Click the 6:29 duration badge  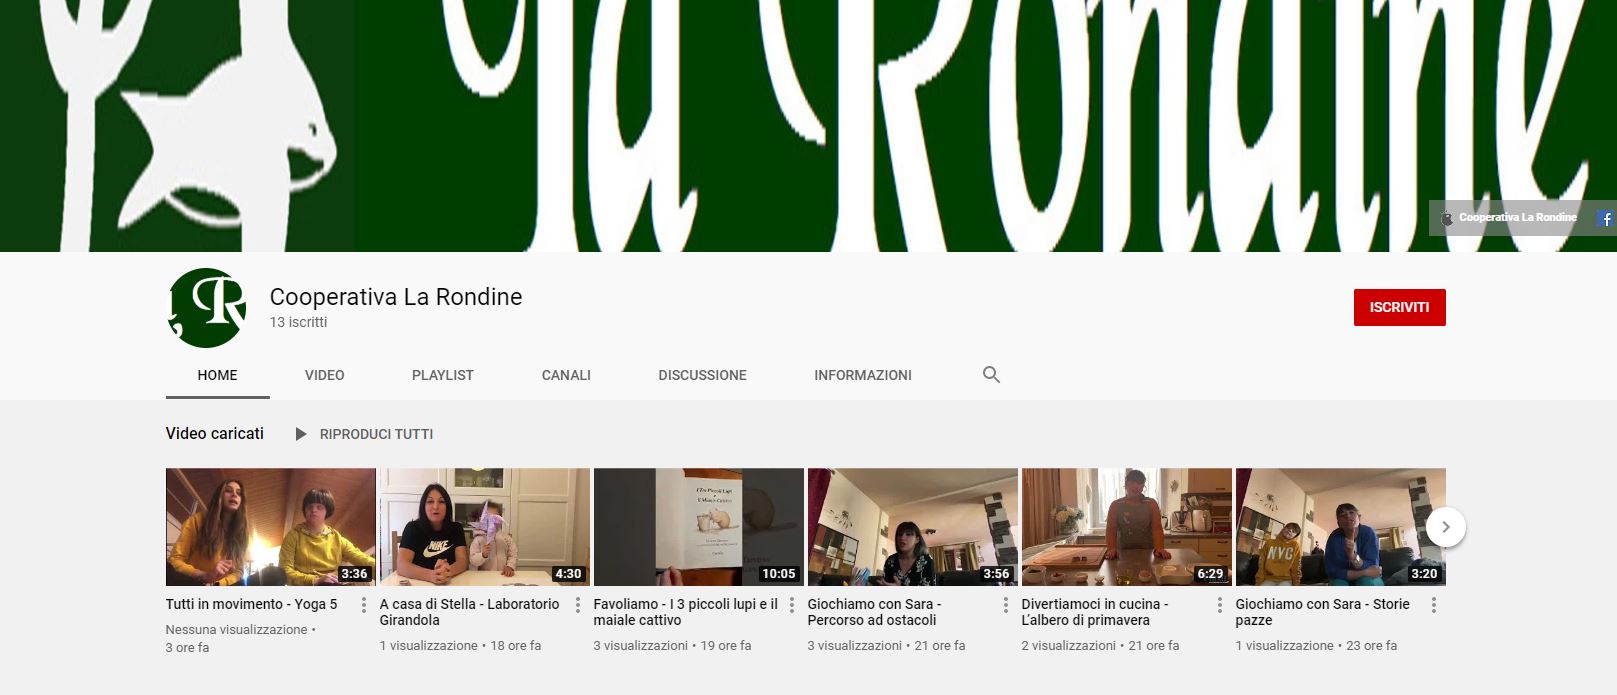1210,574
